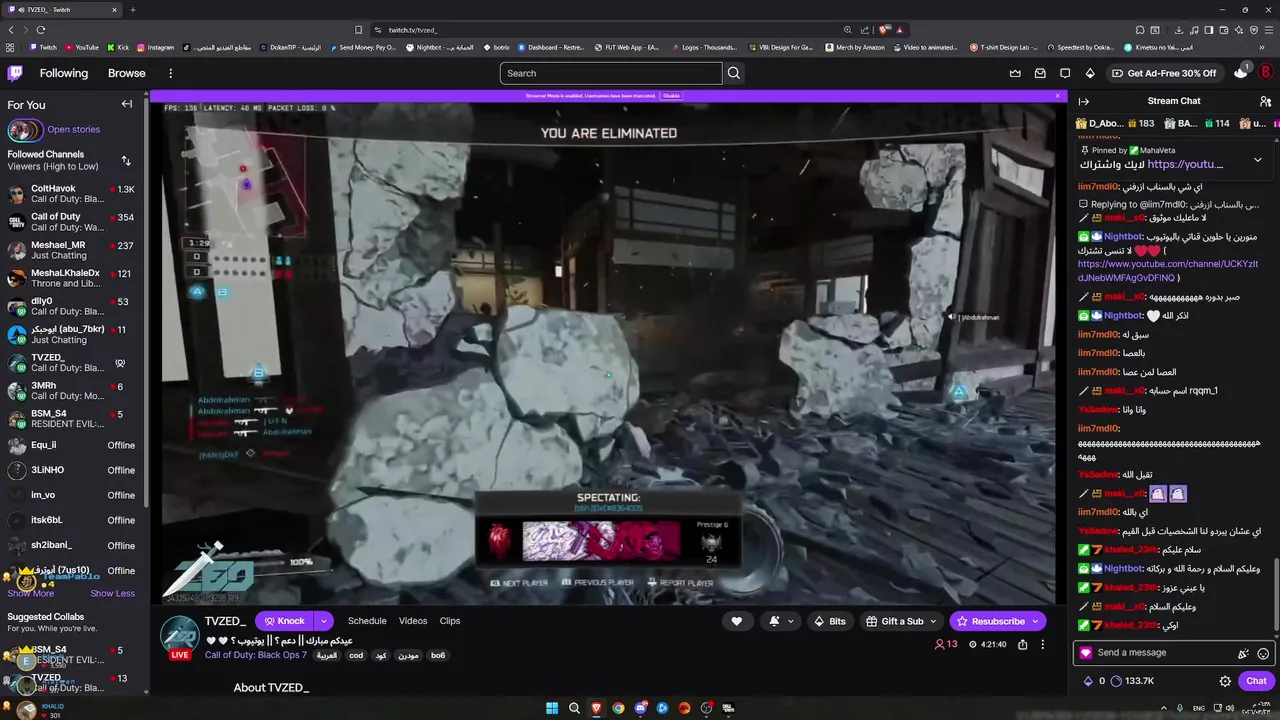This screenshot has height=720, width=1280.
Task: Click the Disable streamer mode link
Action: tap(672, 96)
